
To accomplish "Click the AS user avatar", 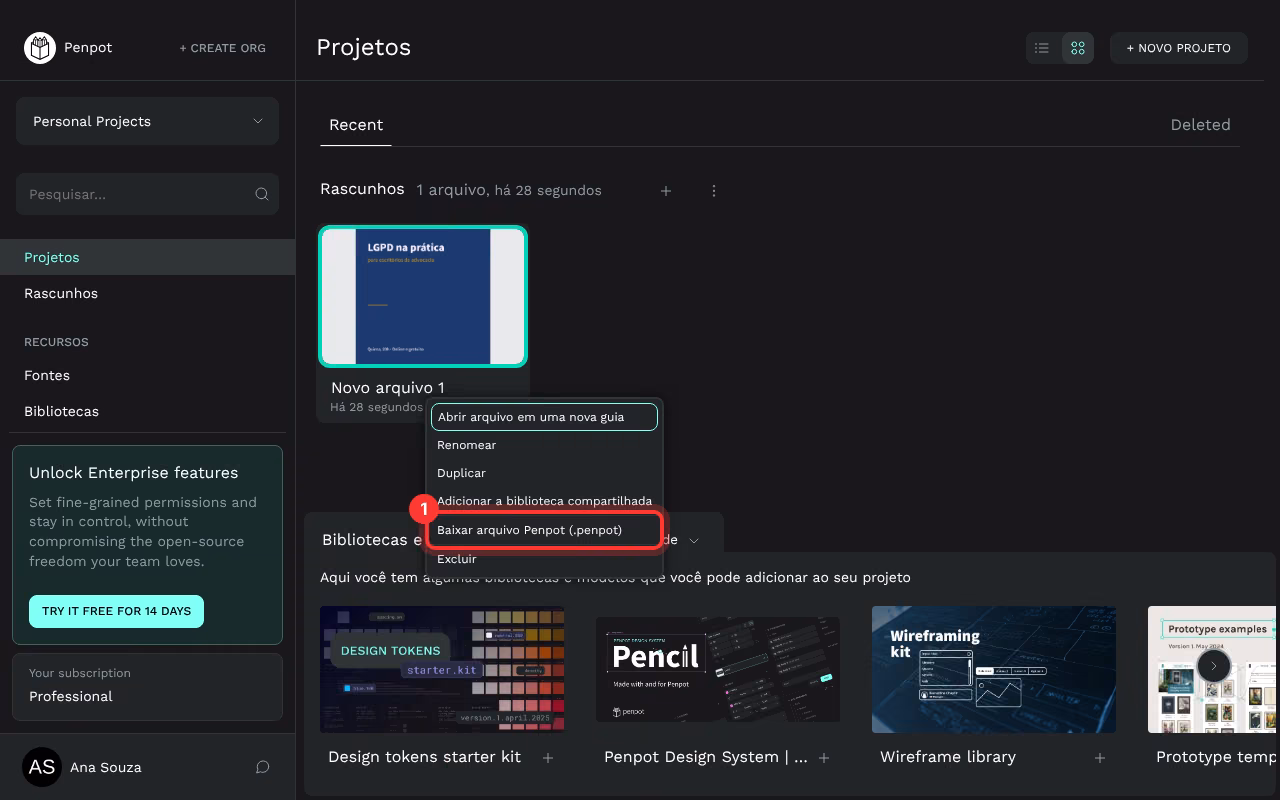I will (x=42, y=767).
